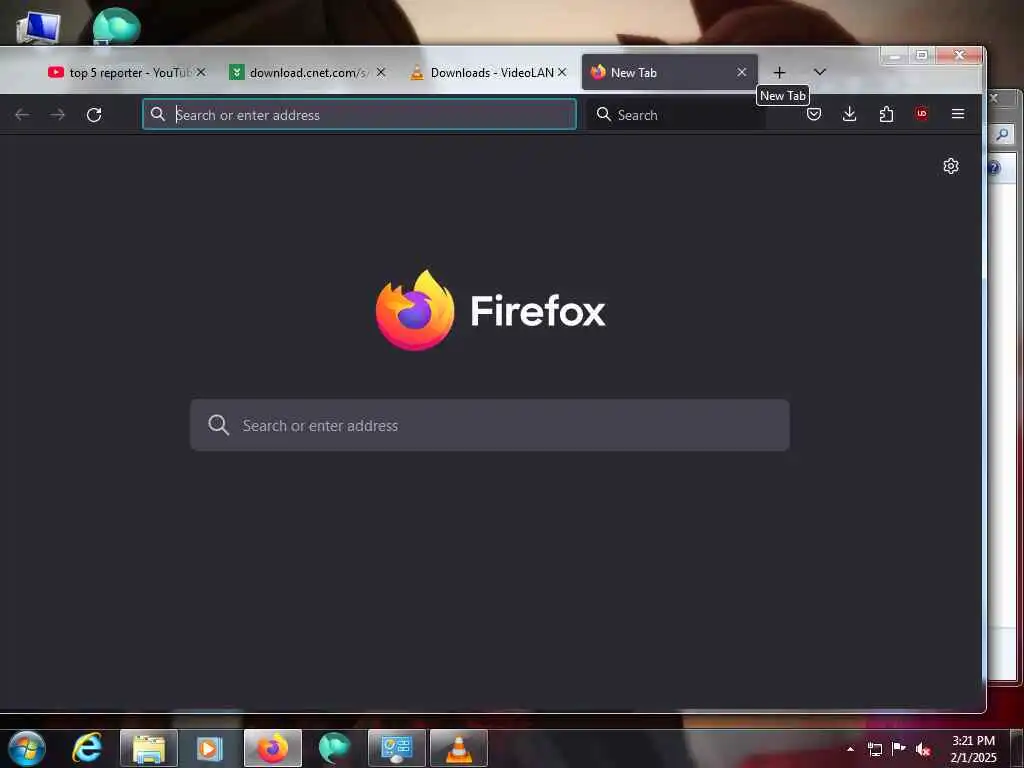Screen dimensions: 1024x768
Task: Click the magnifier icon in toolbar Search box
Action: coord(603,115)
